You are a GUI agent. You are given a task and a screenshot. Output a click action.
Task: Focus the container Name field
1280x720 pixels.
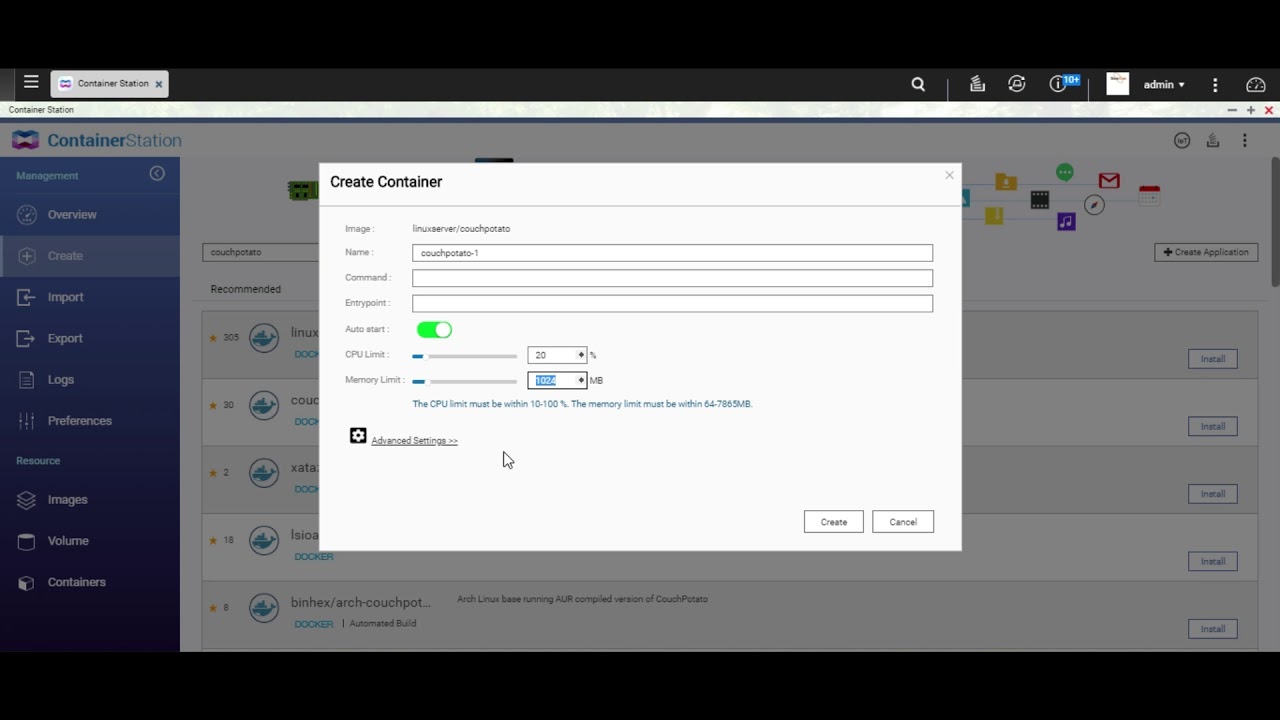pyautogui.click(x=672, y=253)
